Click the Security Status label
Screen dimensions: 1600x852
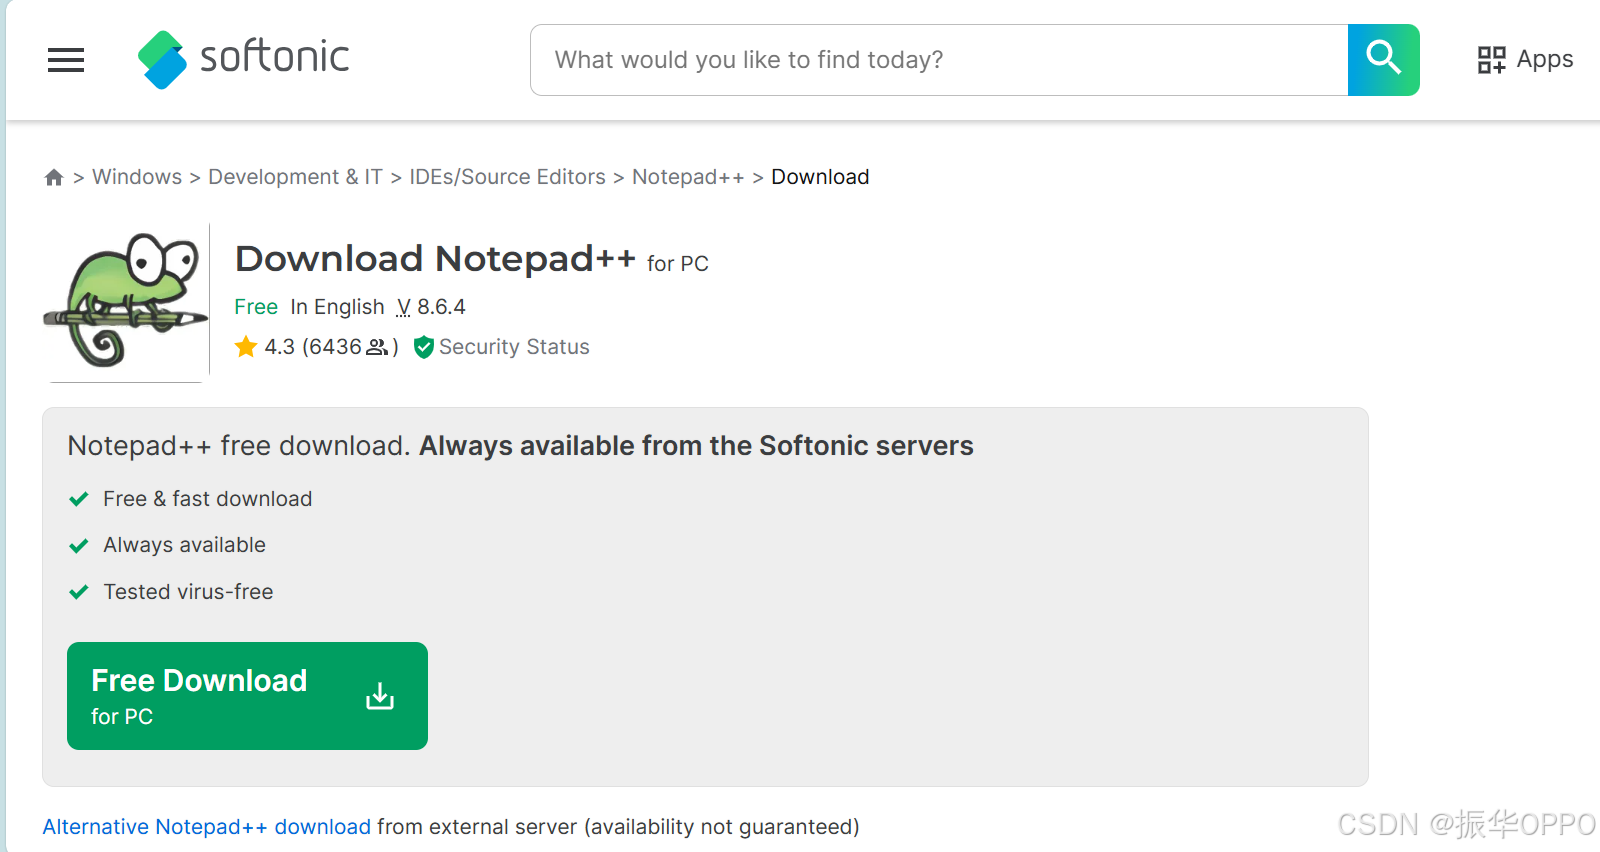(514, 347)
